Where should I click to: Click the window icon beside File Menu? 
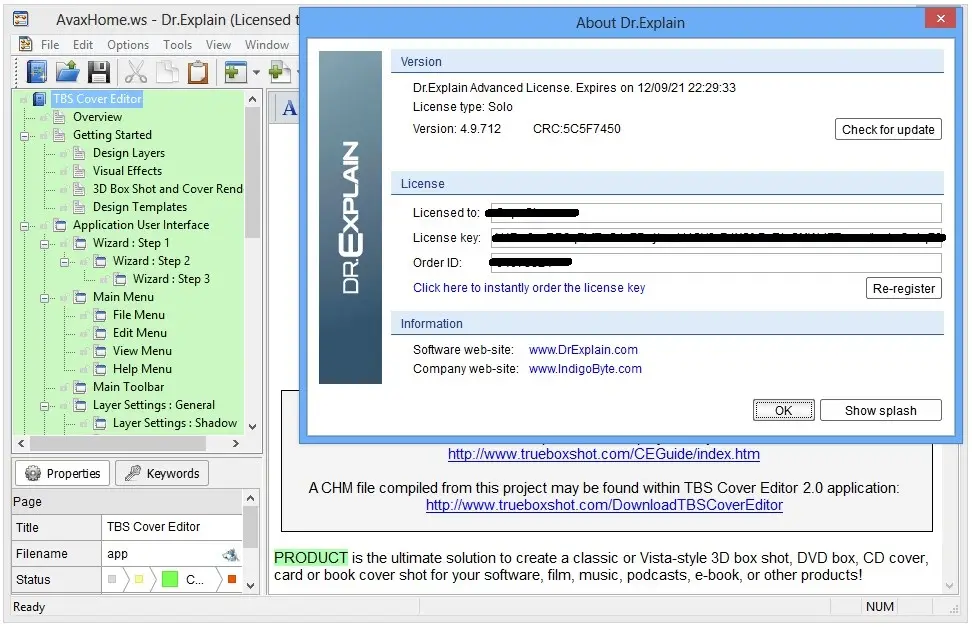click(100, 315)
